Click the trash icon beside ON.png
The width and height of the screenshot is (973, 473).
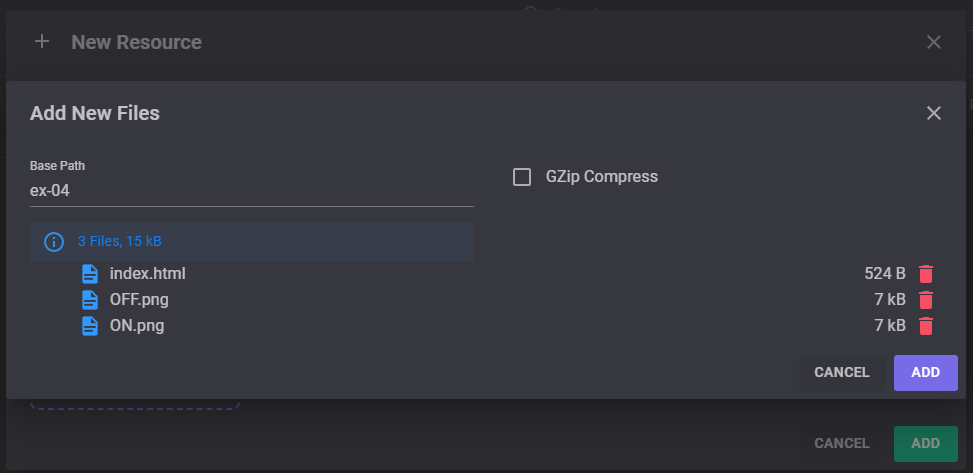[x=926, y=326]
